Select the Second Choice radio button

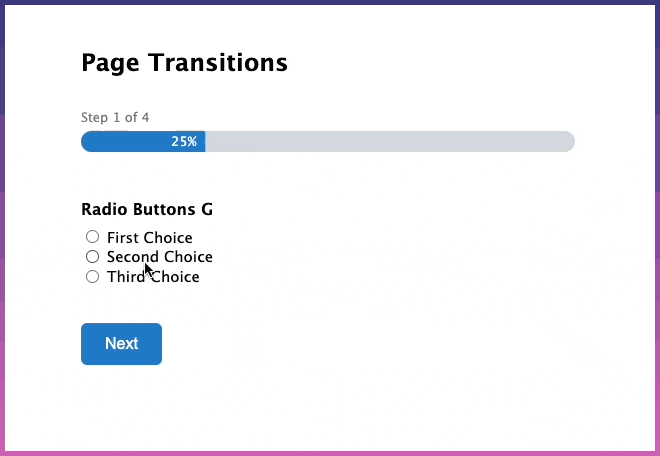(x=92, y=257)
